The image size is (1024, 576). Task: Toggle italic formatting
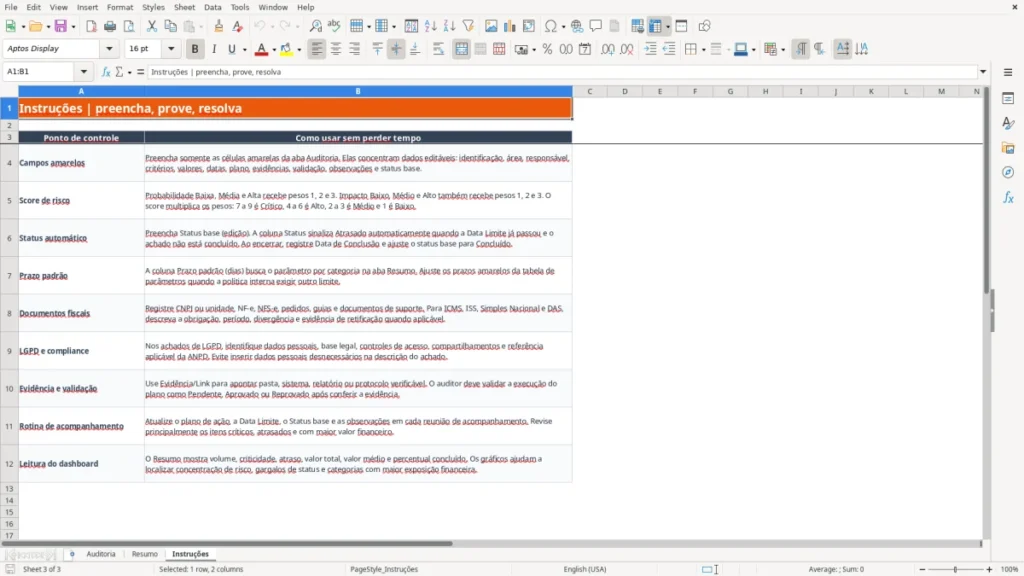[214, 49]
